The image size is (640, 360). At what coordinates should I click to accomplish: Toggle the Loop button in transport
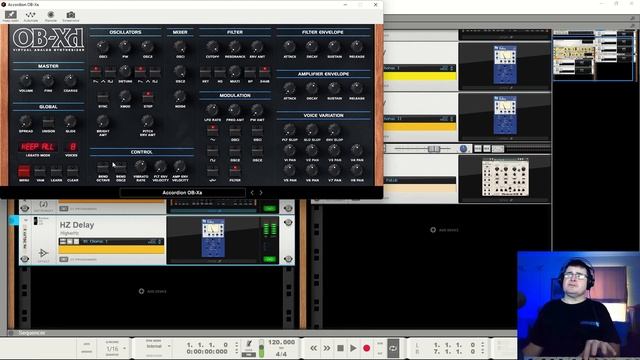click(x=393, y=348)
